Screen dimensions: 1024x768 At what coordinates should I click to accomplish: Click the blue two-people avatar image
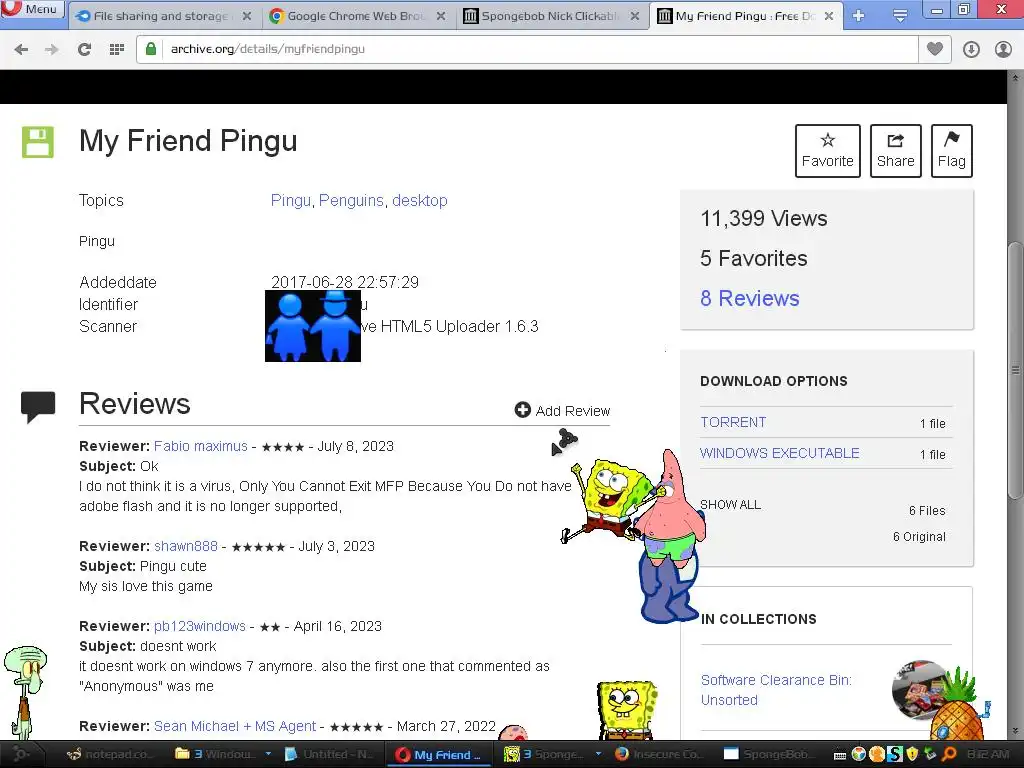[313, 326]
